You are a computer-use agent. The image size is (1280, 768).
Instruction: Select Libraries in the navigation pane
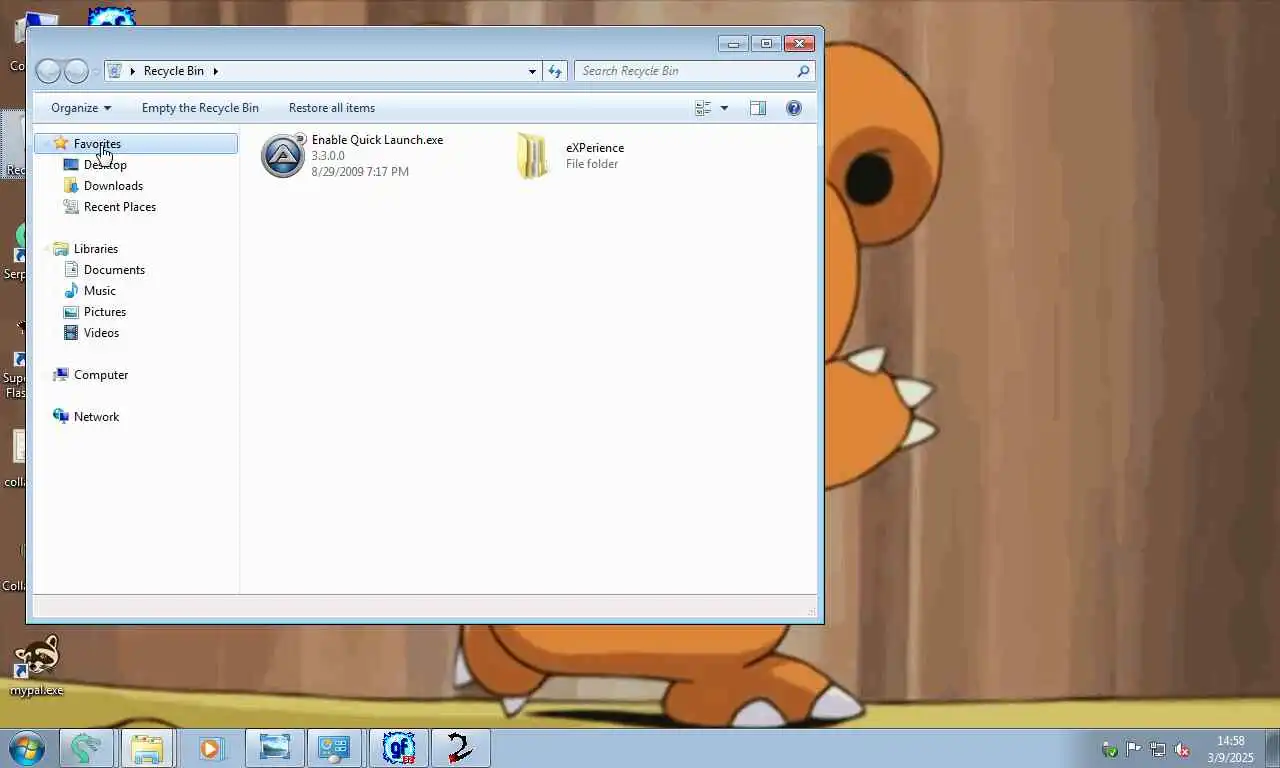[96, 249]
